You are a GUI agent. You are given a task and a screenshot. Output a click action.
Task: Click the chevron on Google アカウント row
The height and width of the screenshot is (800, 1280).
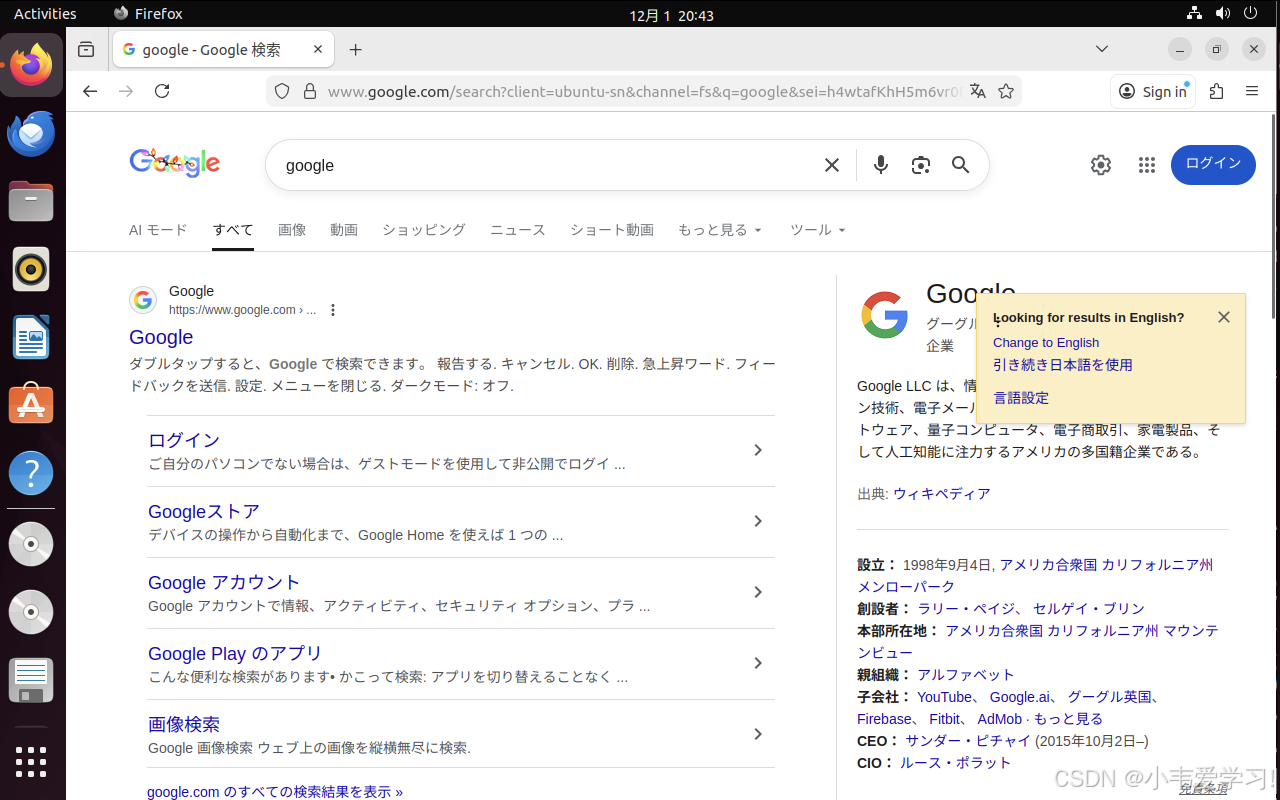(x=758, y=592)
